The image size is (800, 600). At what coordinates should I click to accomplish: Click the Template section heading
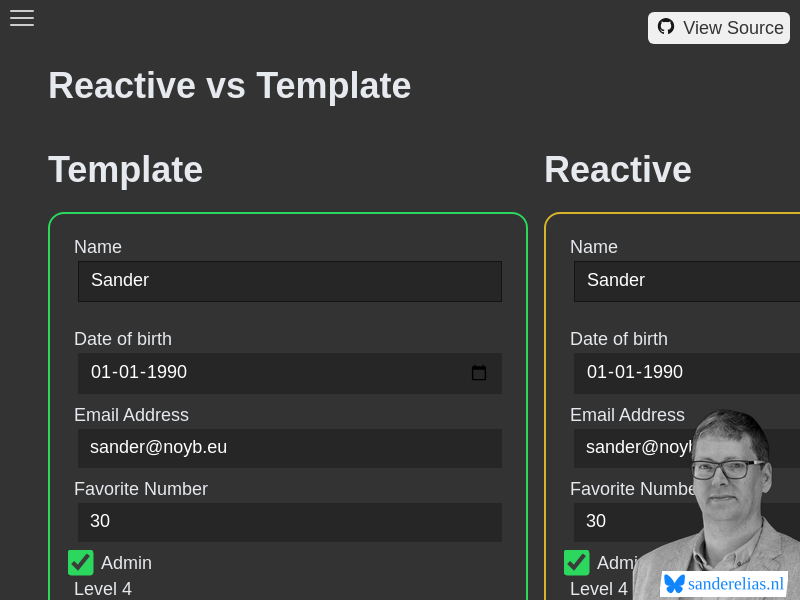click(x=125, y=170)
